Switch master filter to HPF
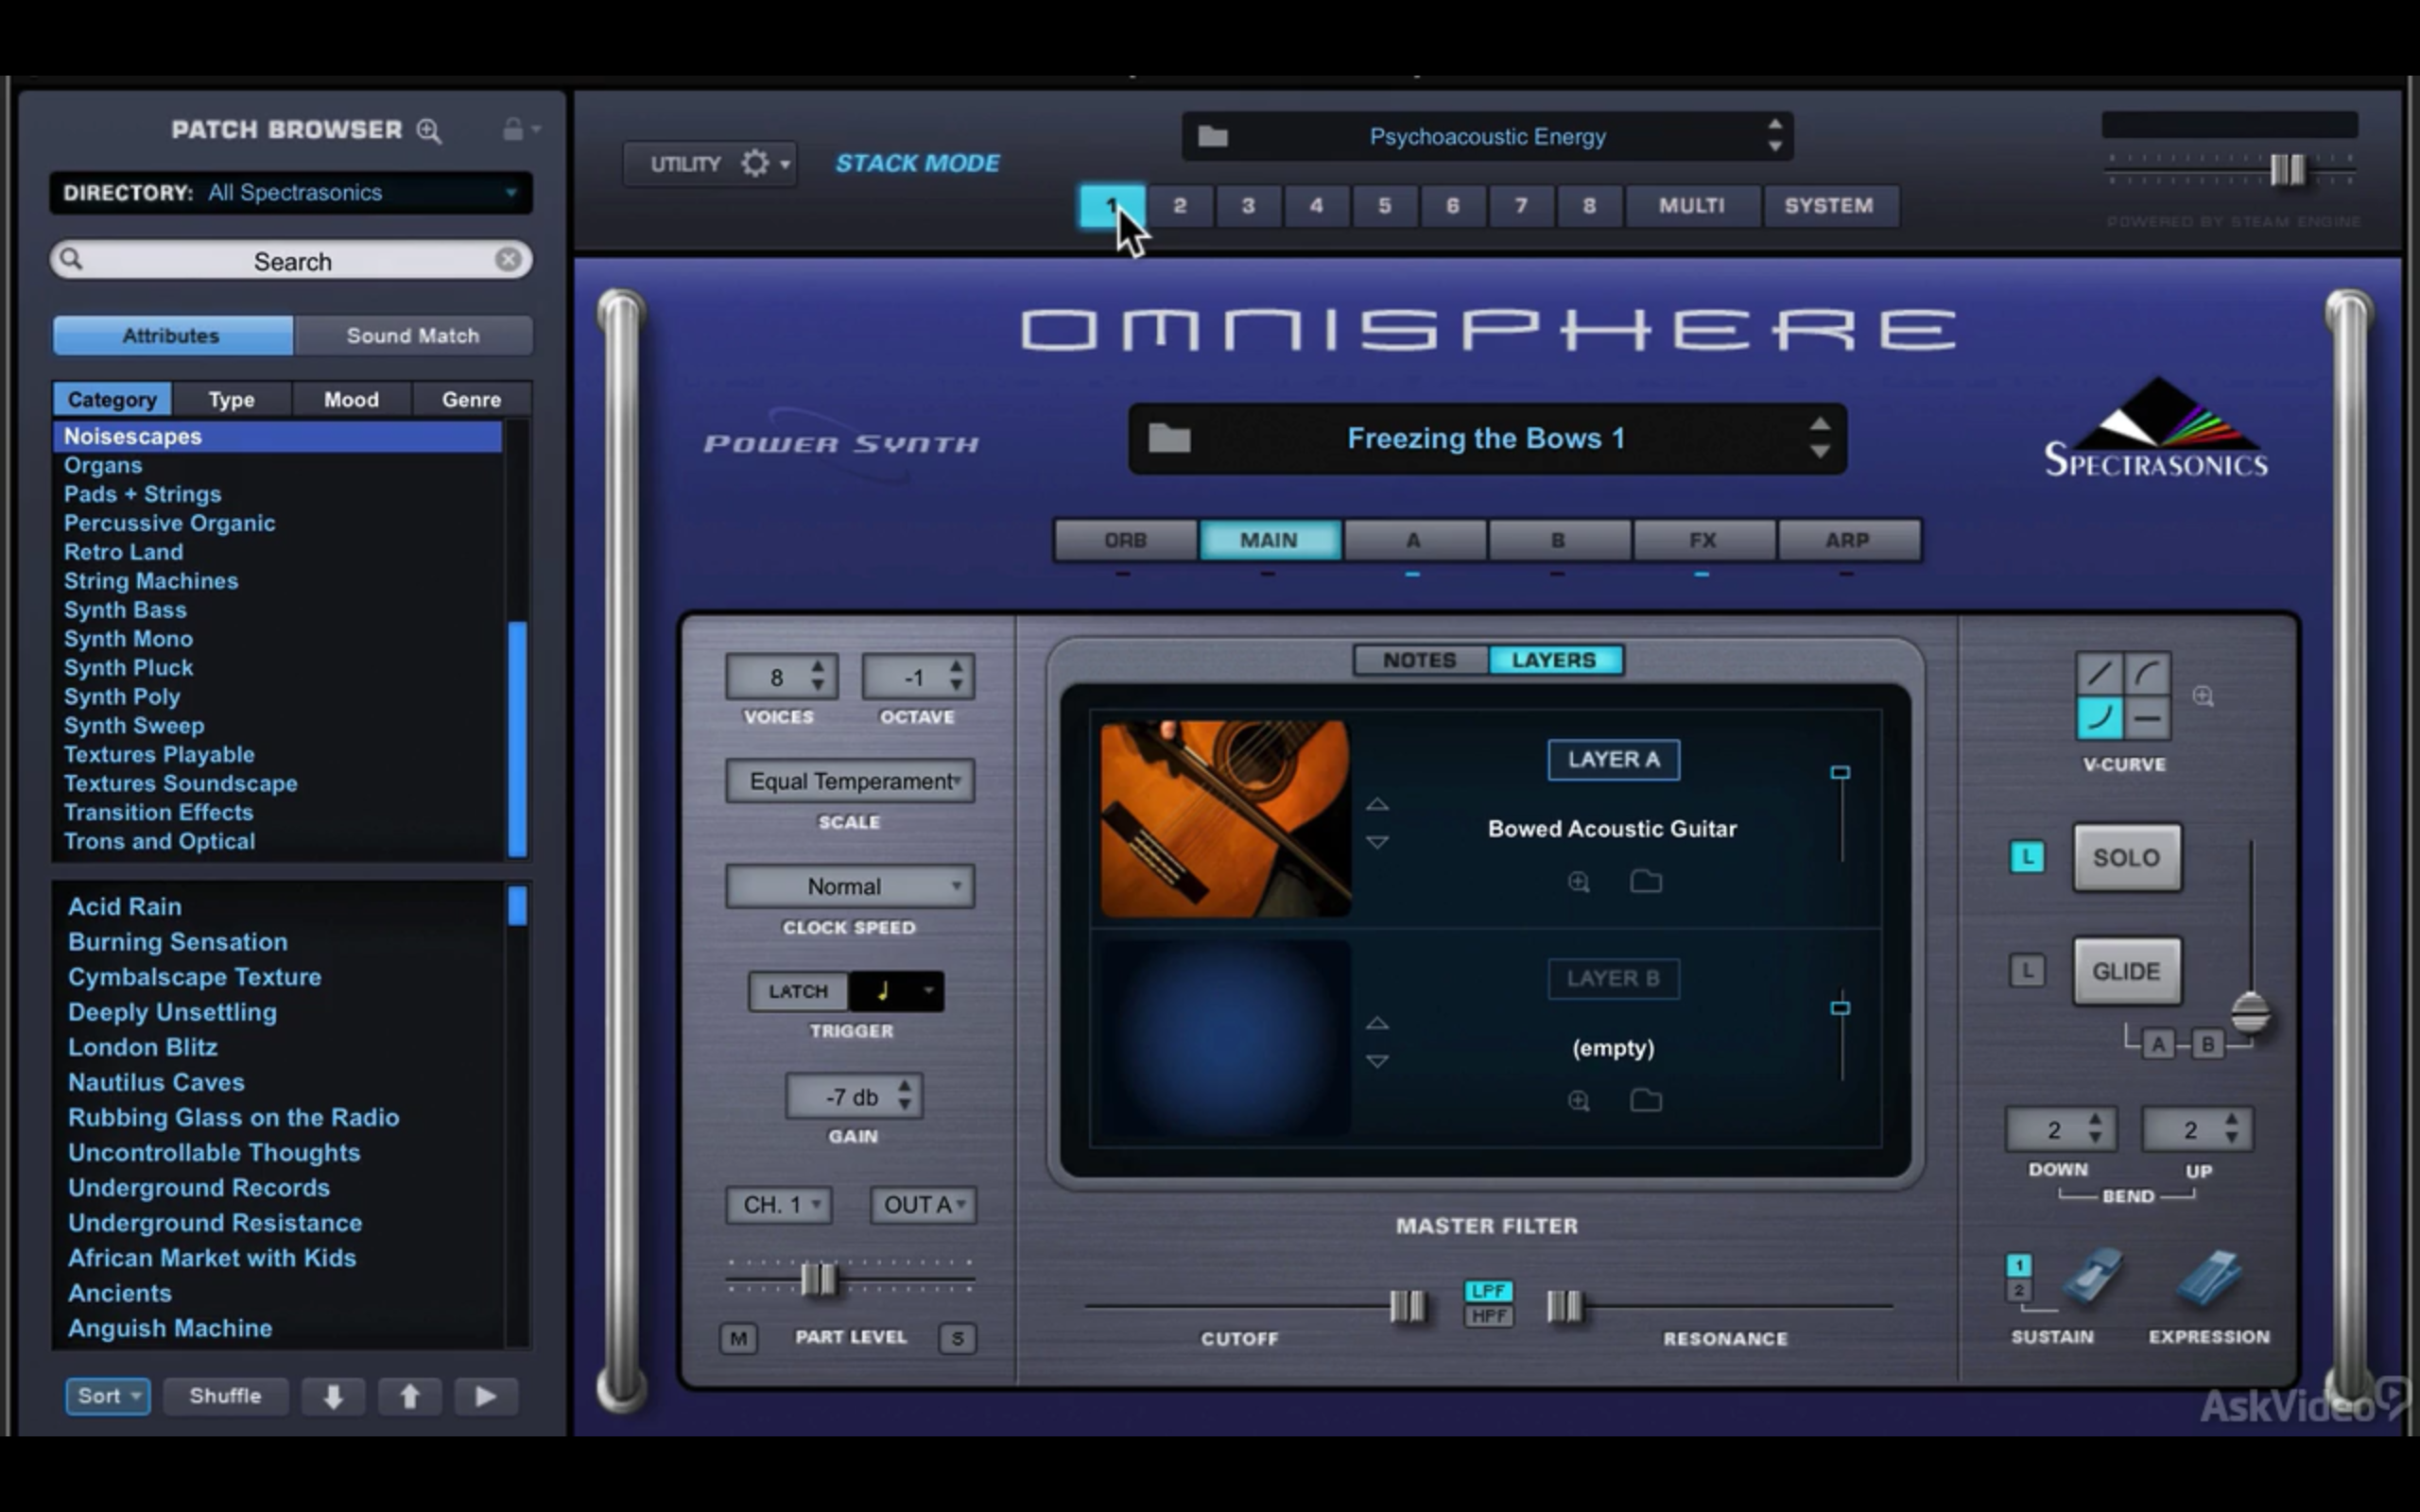The width and height of the screenshot is (2420, 1512). [1488, 1316]
